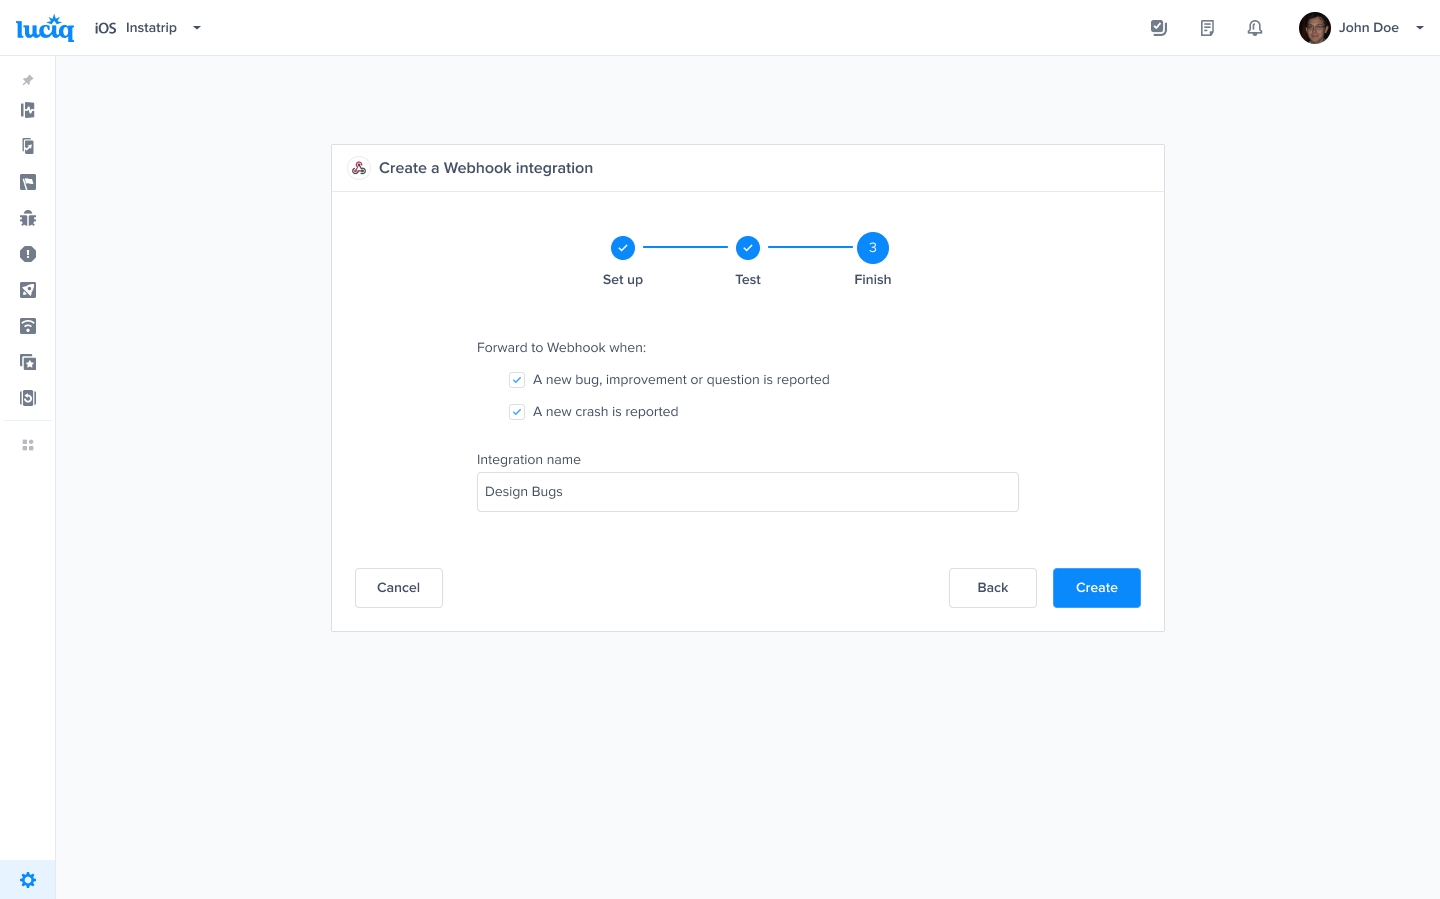Open the document notes icon in header
The image size is (1440, 899).
point(1207,28)
